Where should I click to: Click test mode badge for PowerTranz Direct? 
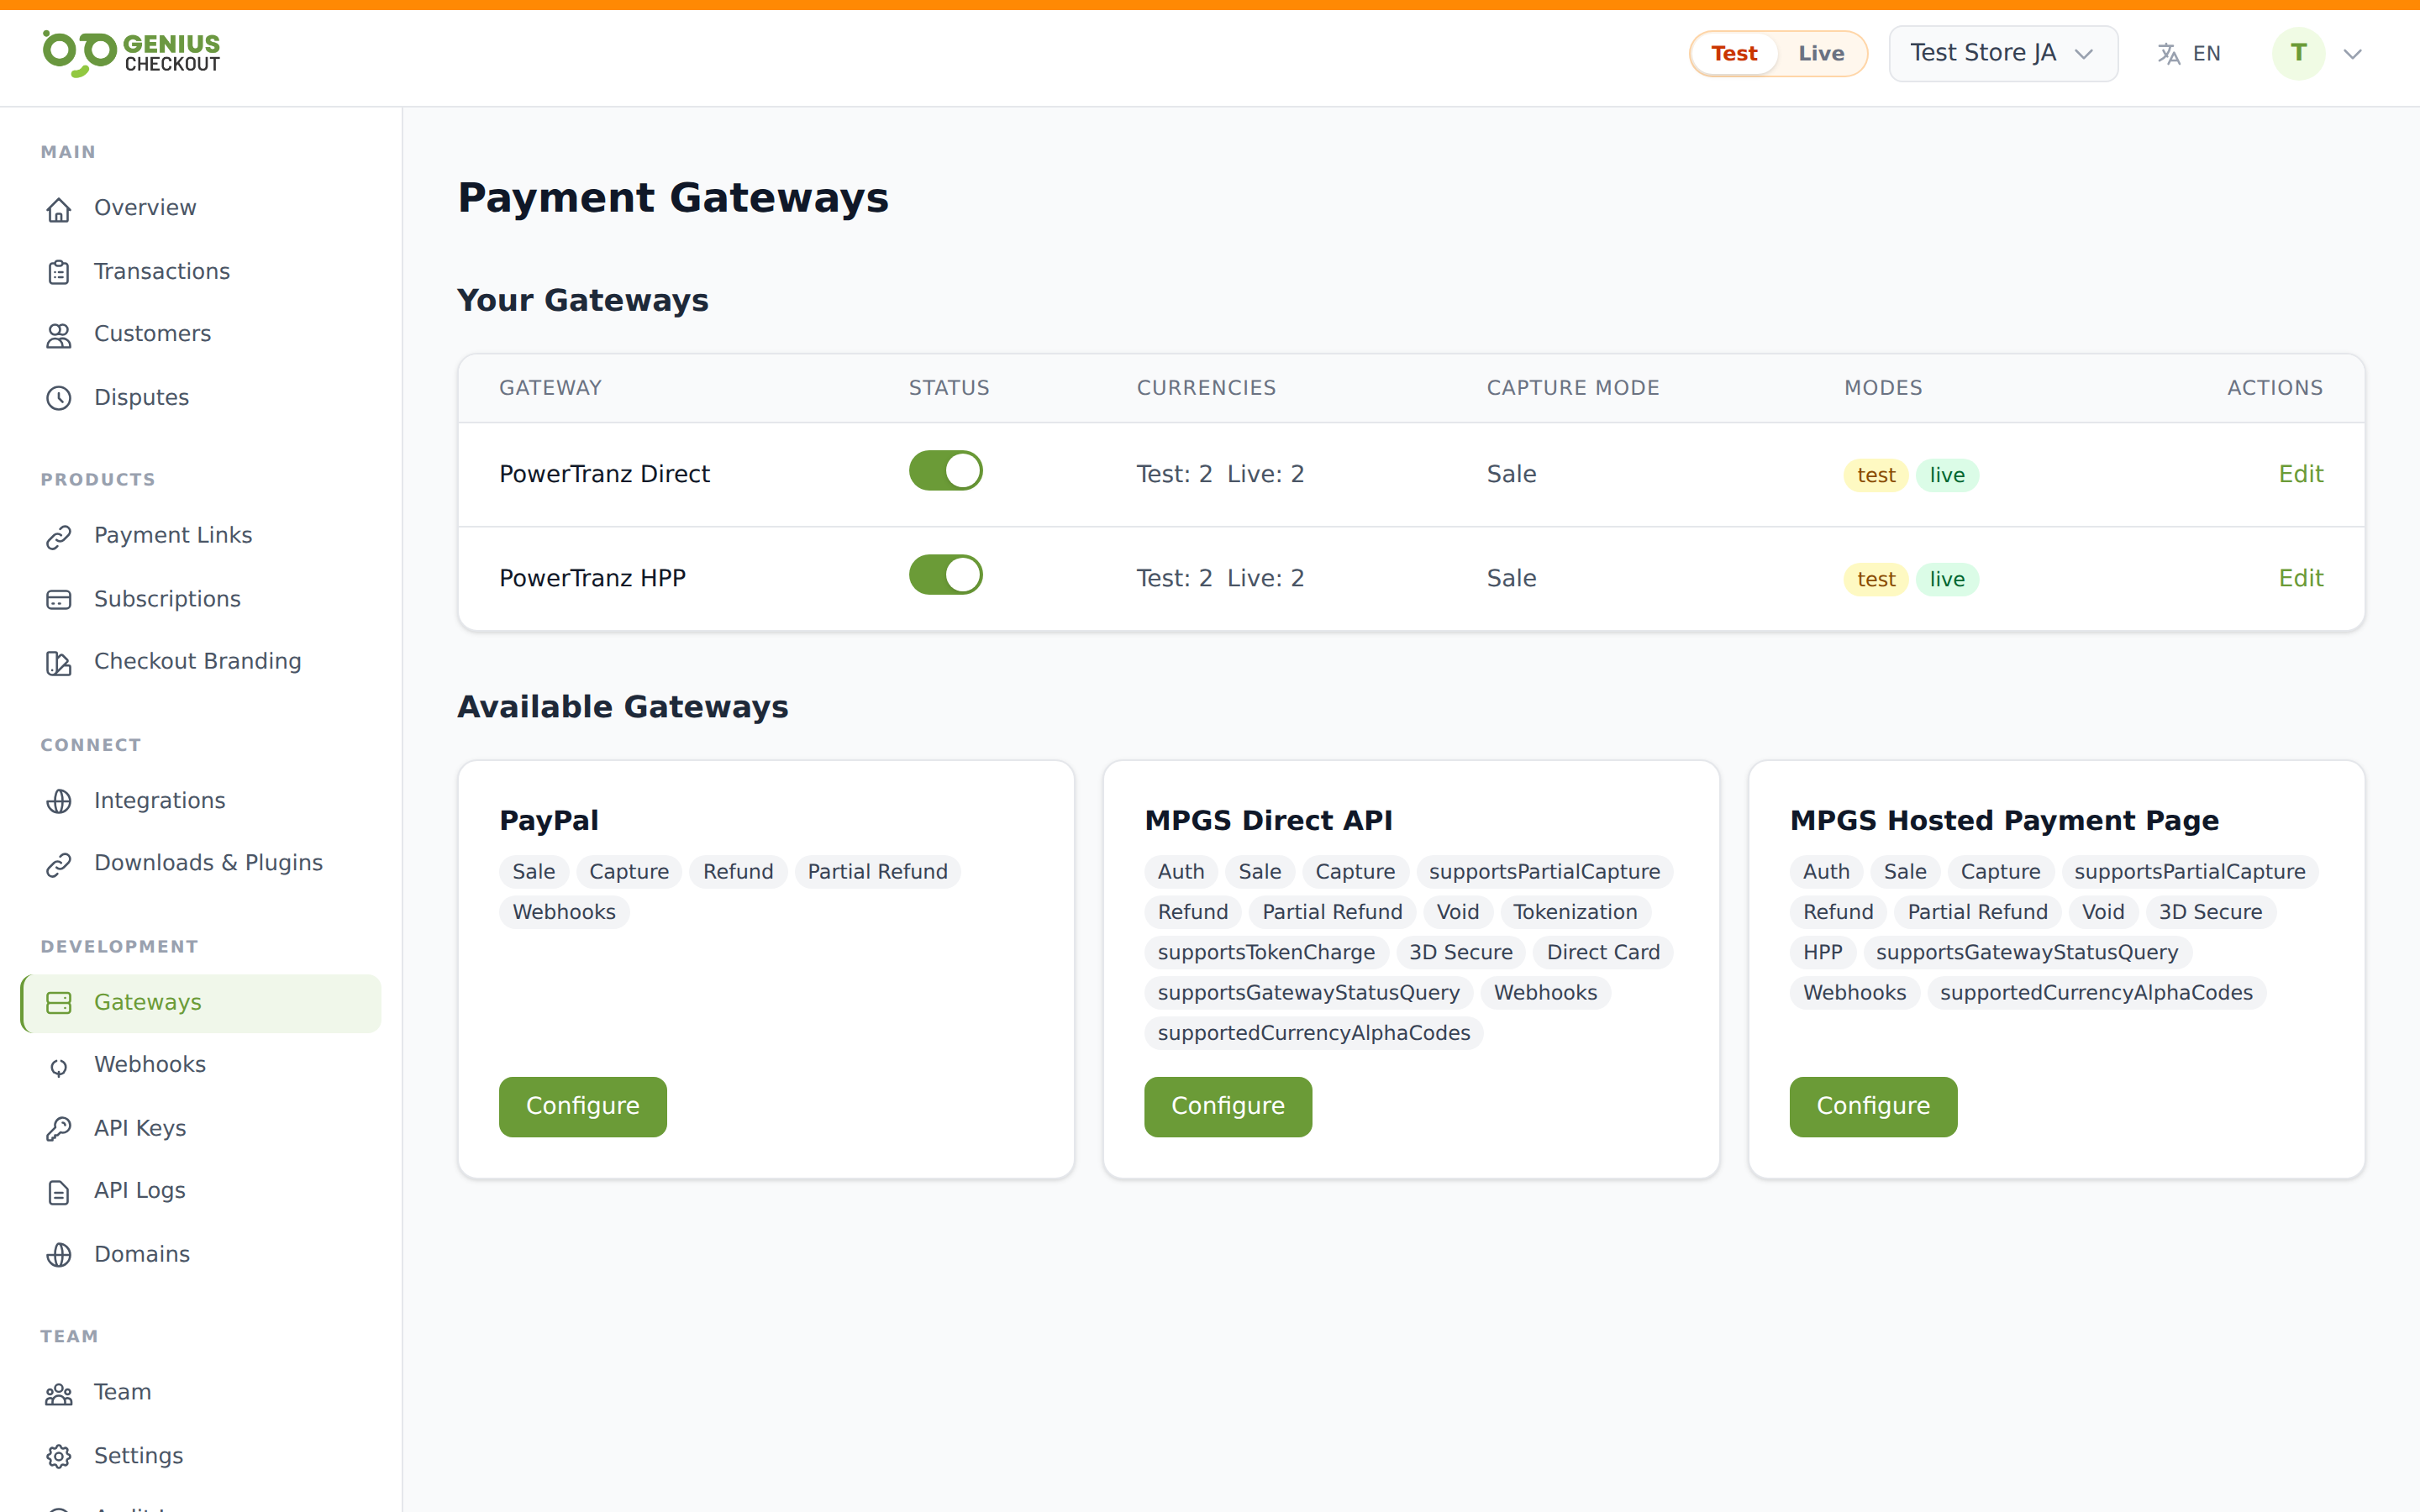click(x=1876, y=475)
